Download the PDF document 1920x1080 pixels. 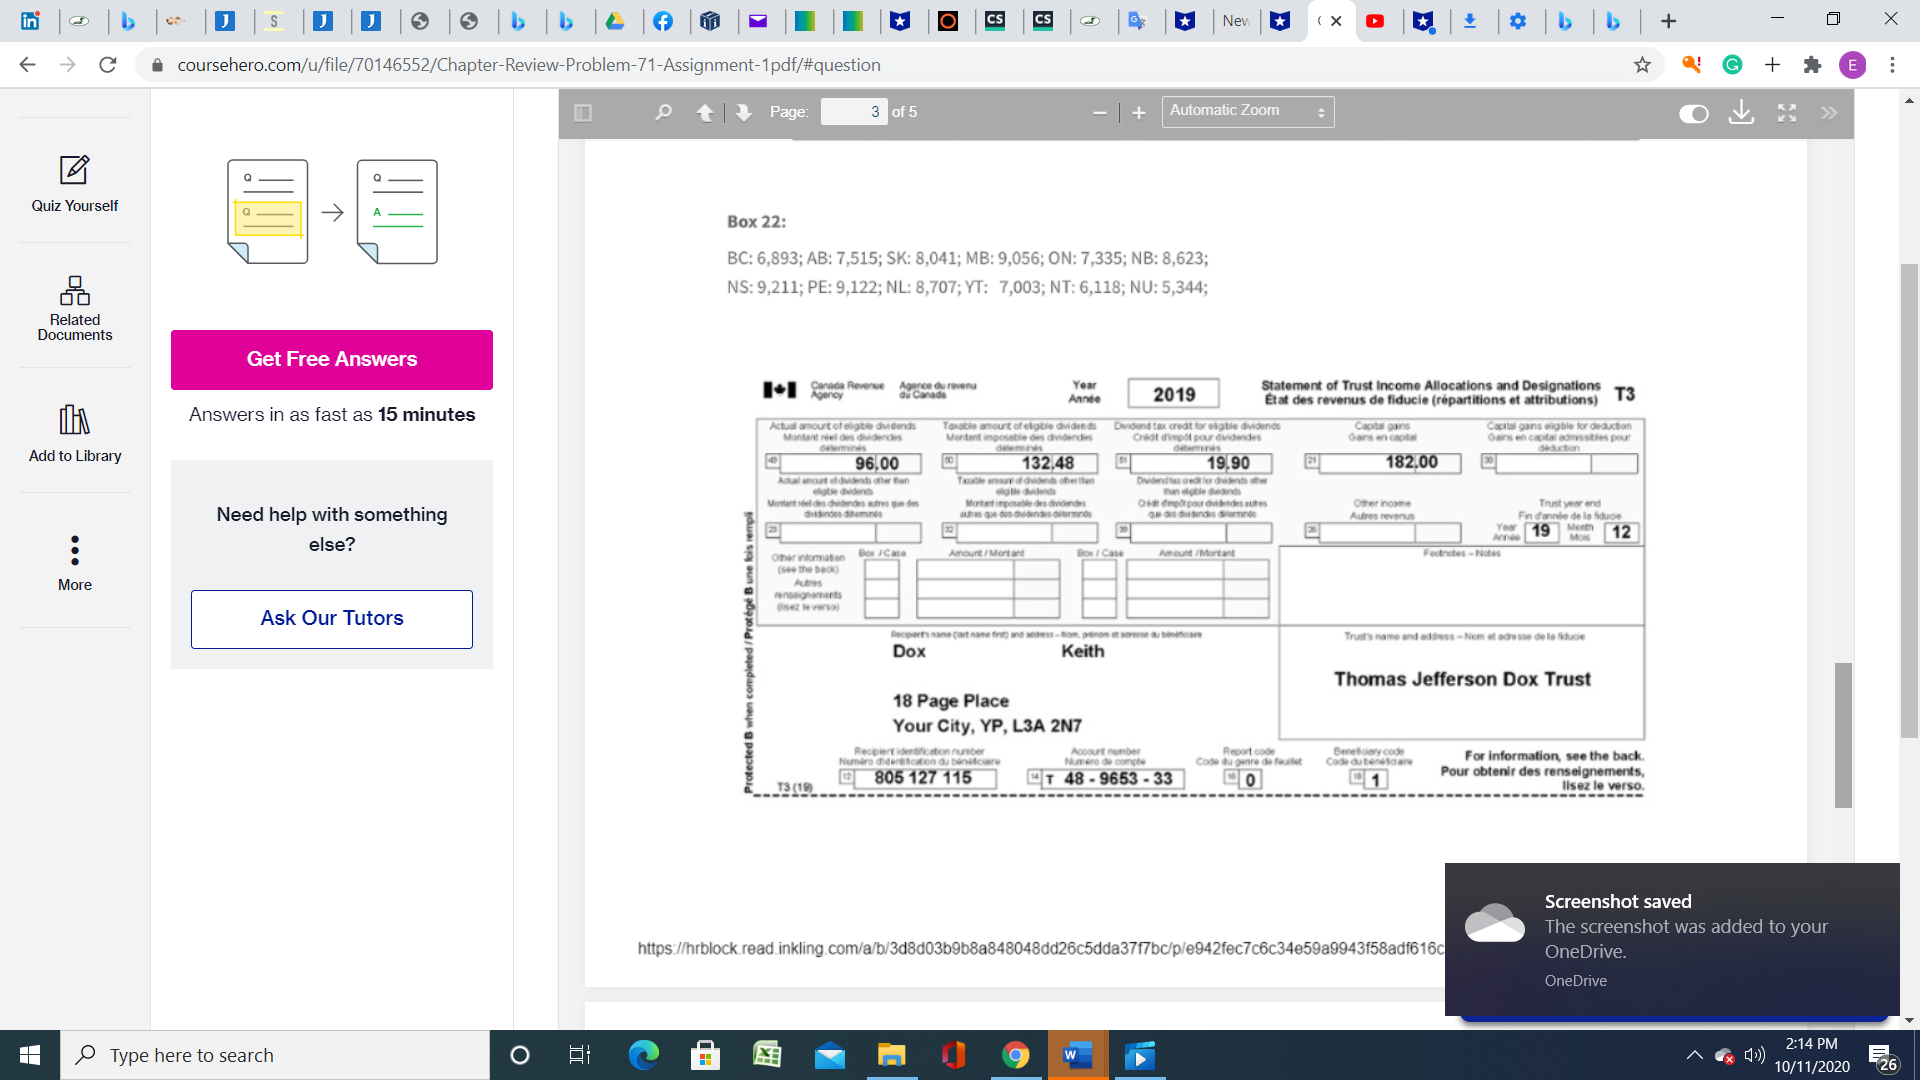1741,113
